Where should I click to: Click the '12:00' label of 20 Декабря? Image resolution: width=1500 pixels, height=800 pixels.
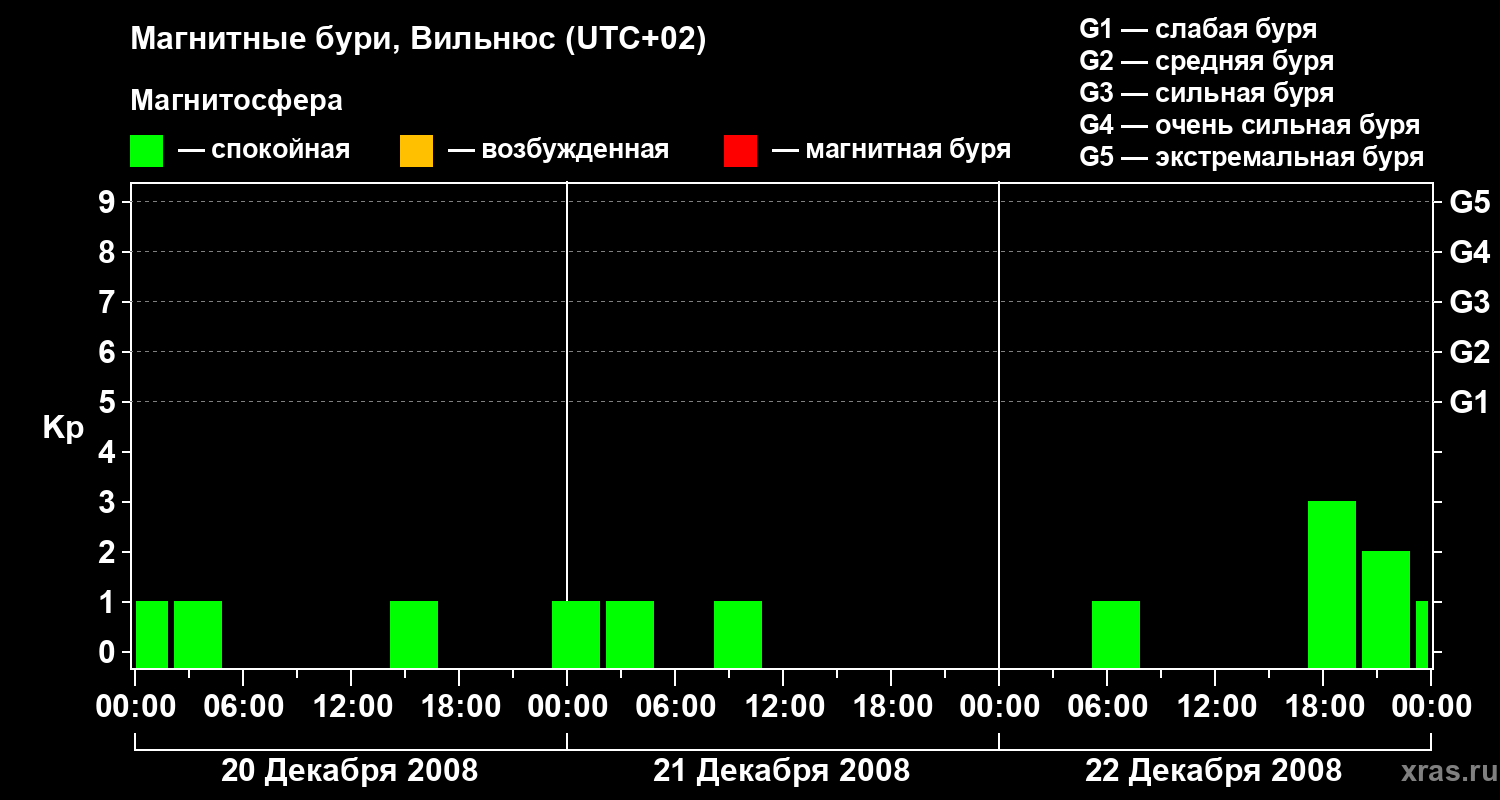[x=351, y=707]
